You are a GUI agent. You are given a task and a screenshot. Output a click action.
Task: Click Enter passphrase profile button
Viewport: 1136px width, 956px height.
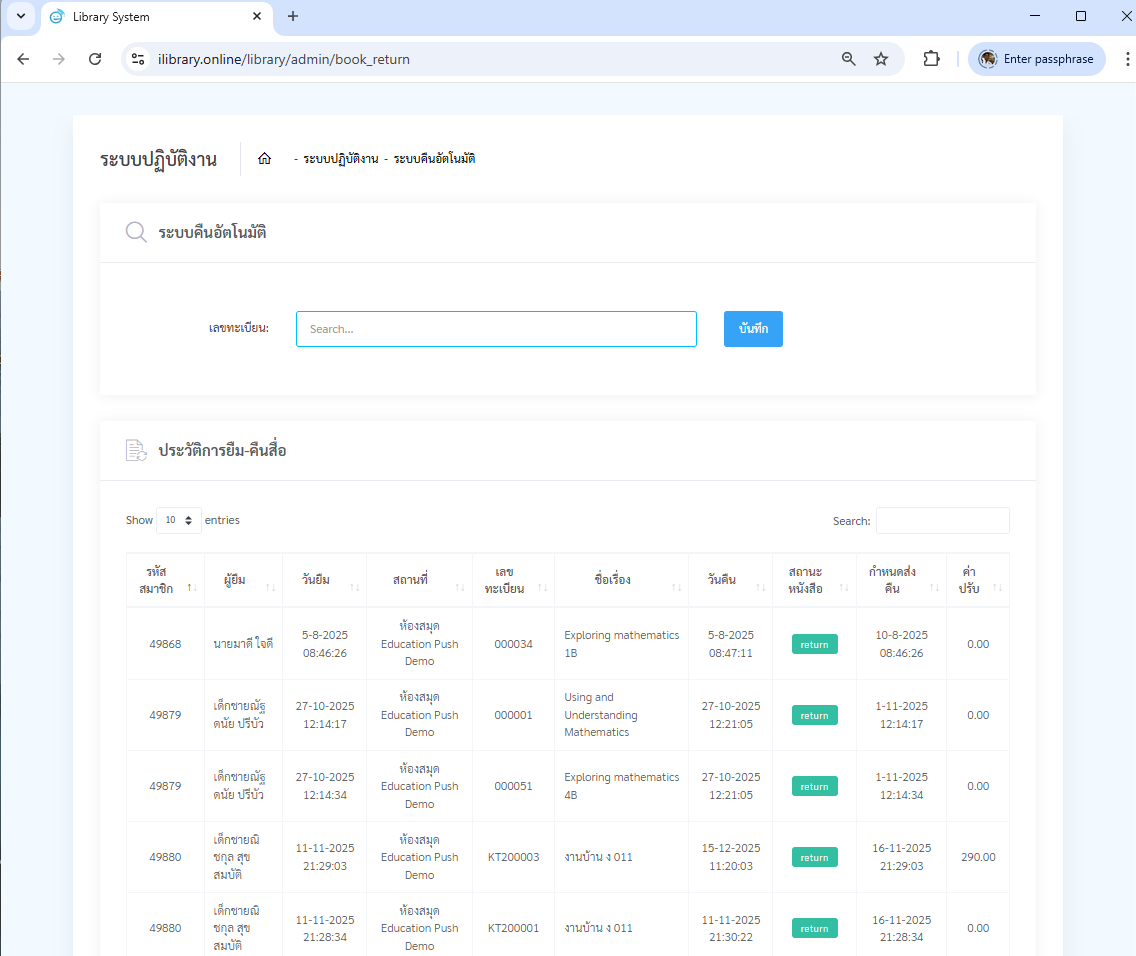click(x=1036, y=59)
